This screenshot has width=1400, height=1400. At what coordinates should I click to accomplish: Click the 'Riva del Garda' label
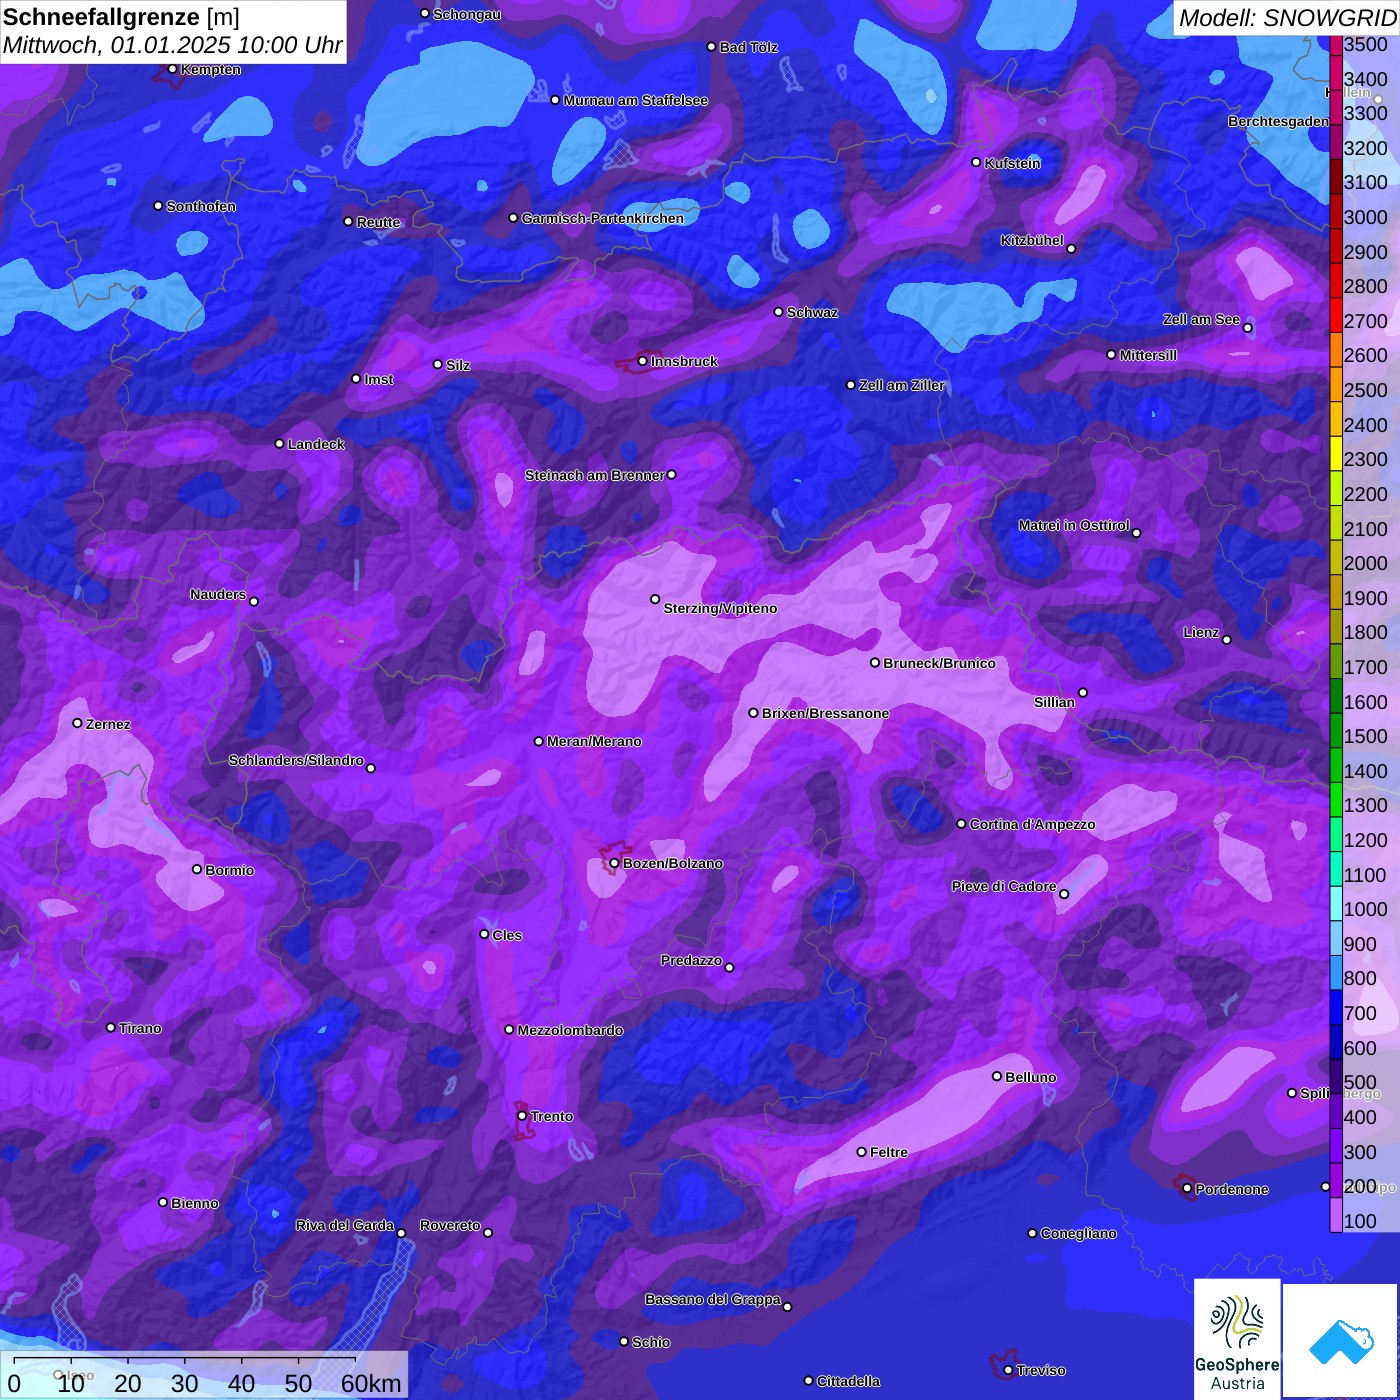point(345,1225)
